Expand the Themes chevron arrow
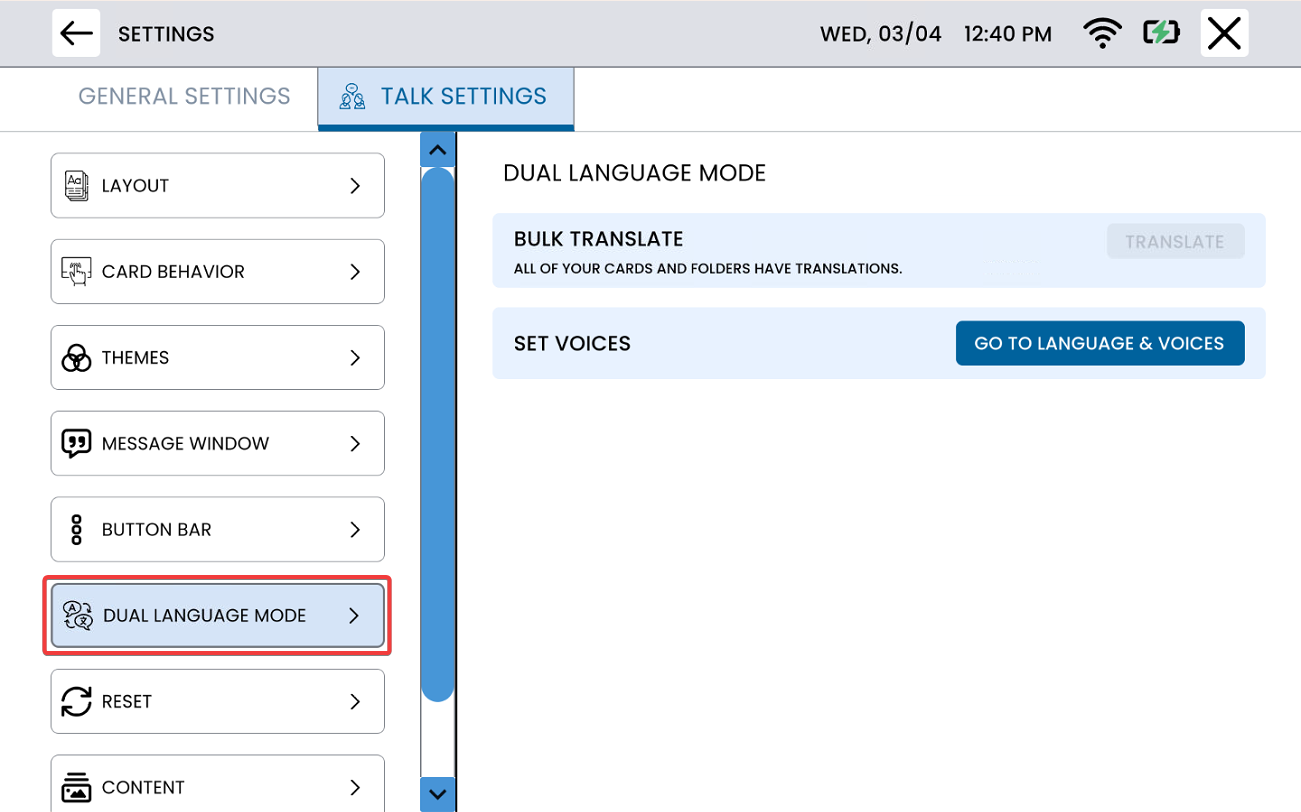This screenshot has width=1301, height=812. [355, 358]
